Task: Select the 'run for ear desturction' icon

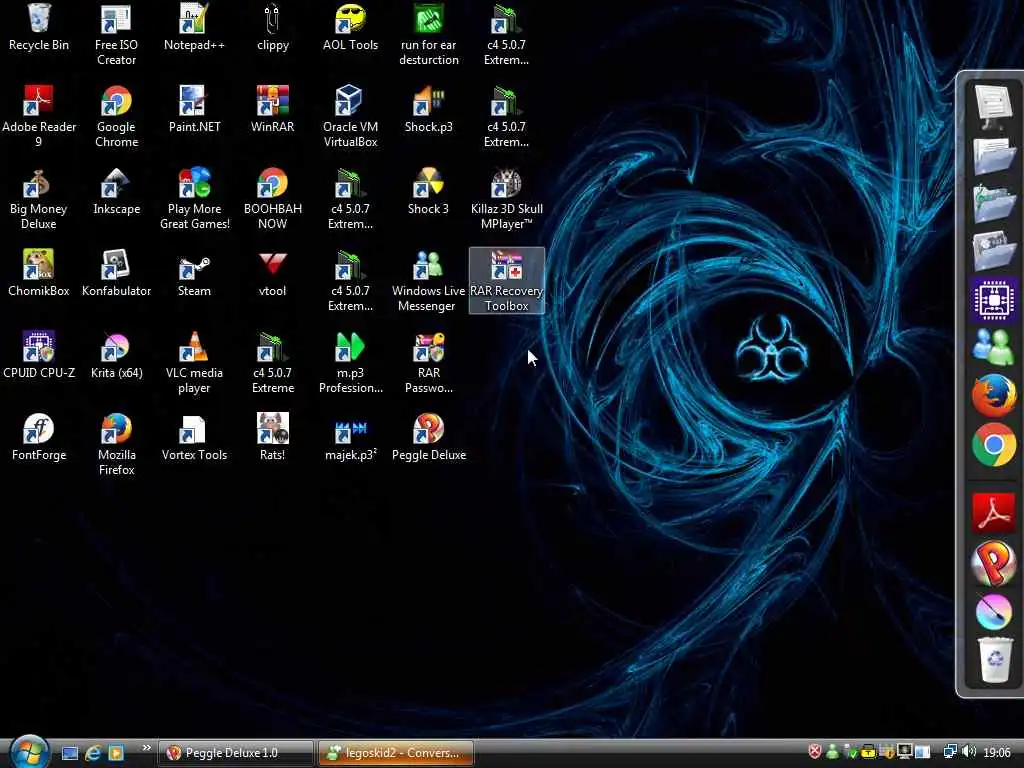Action: [428, 34]
